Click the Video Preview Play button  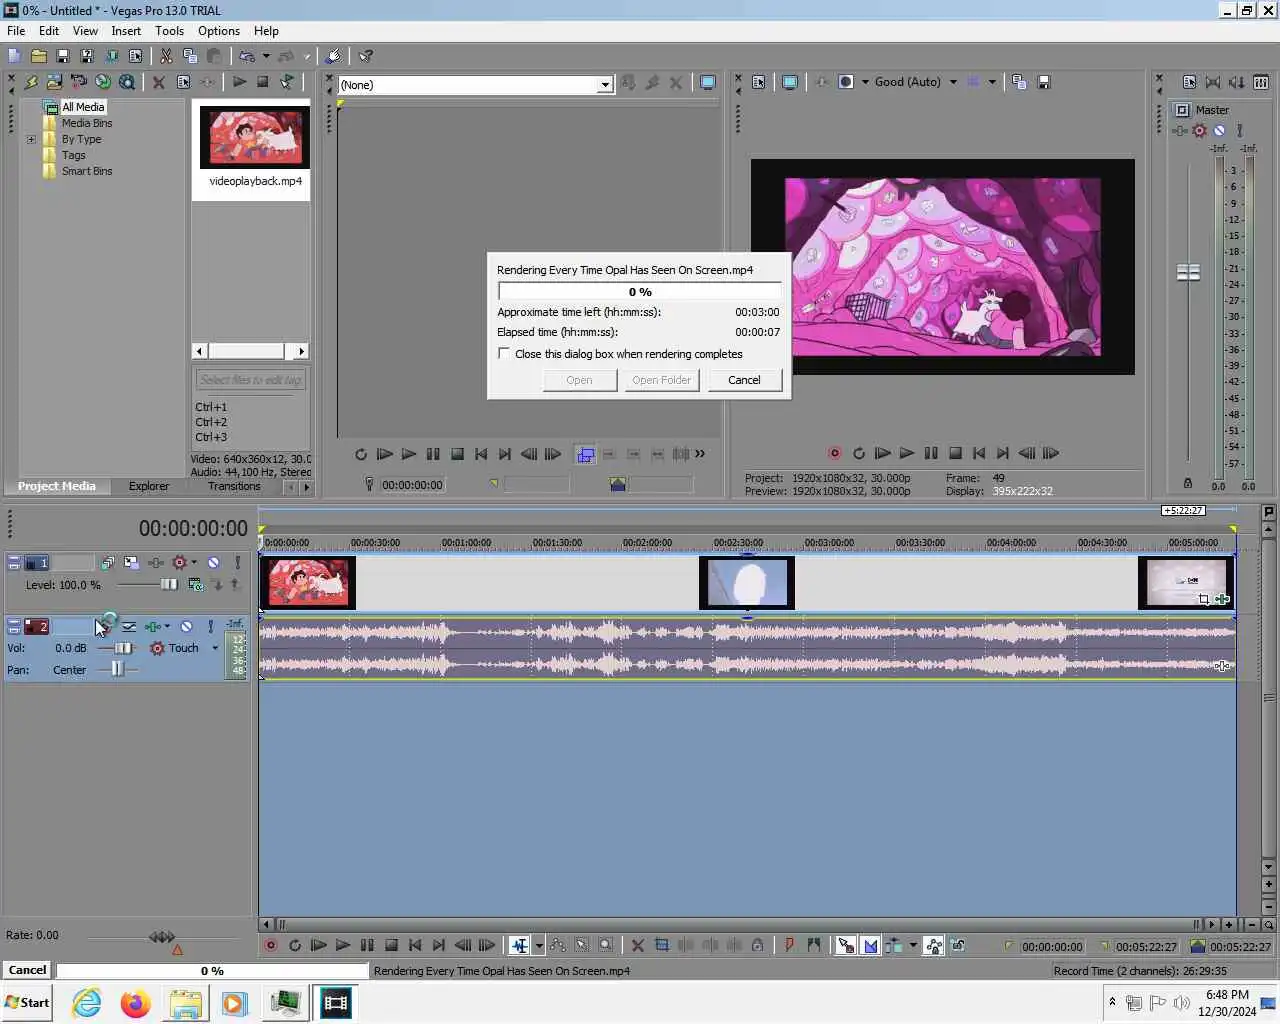tap(906, 453)
